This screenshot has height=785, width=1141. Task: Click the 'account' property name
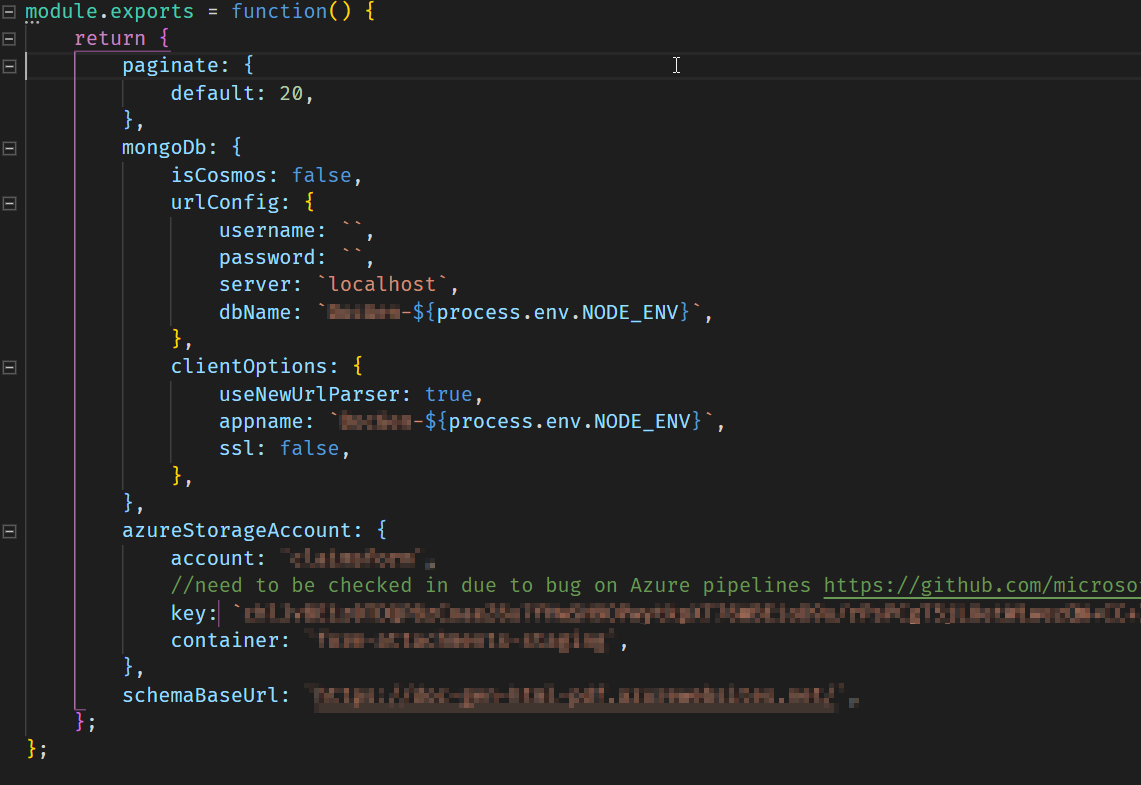[212, 559]
